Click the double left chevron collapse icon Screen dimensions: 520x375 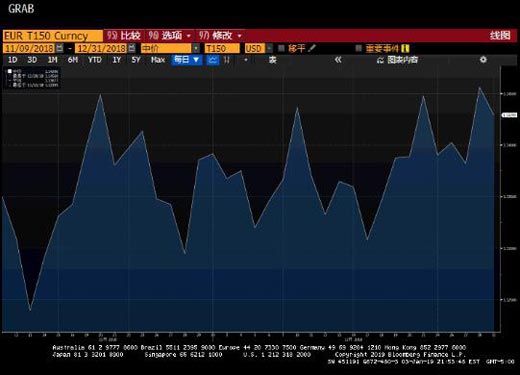[338, 60]
